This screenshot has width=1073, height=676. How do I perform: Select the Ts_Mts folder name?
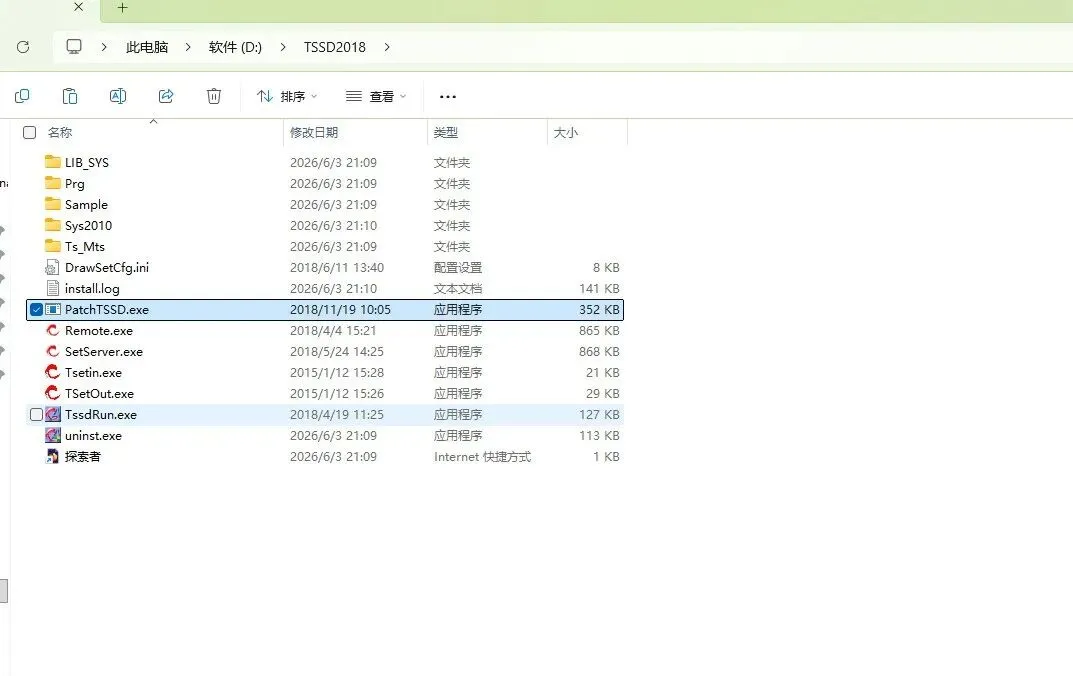coord(85,247)
